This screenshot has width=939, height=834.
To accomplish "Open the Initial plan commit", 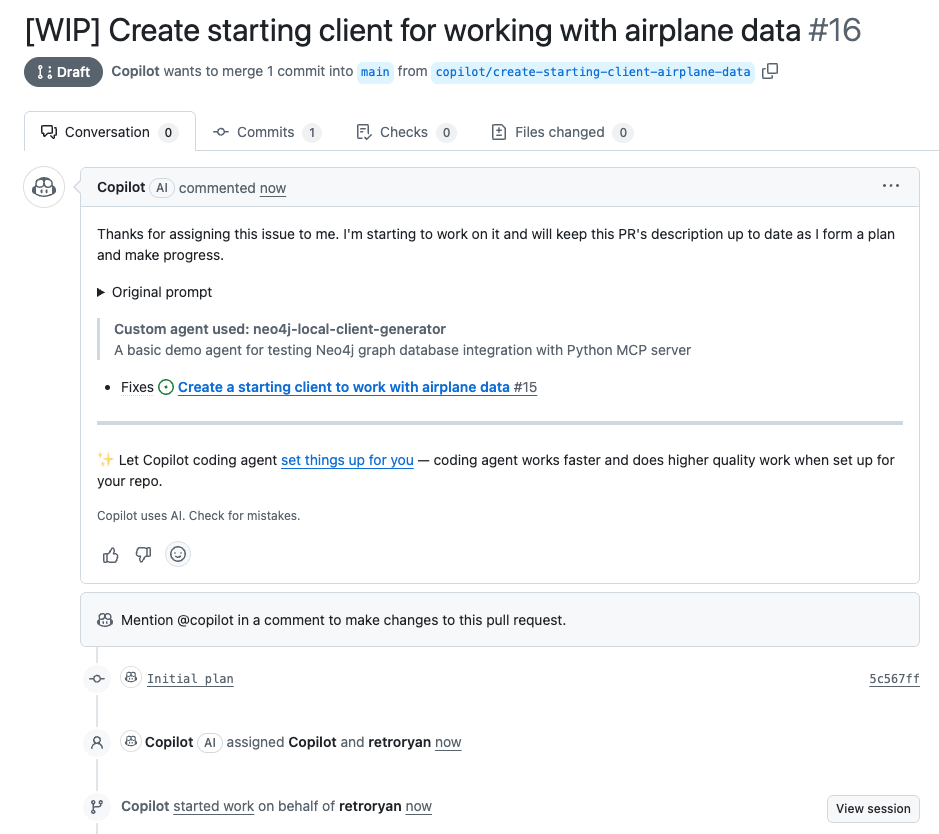I will tap(190, 679).
